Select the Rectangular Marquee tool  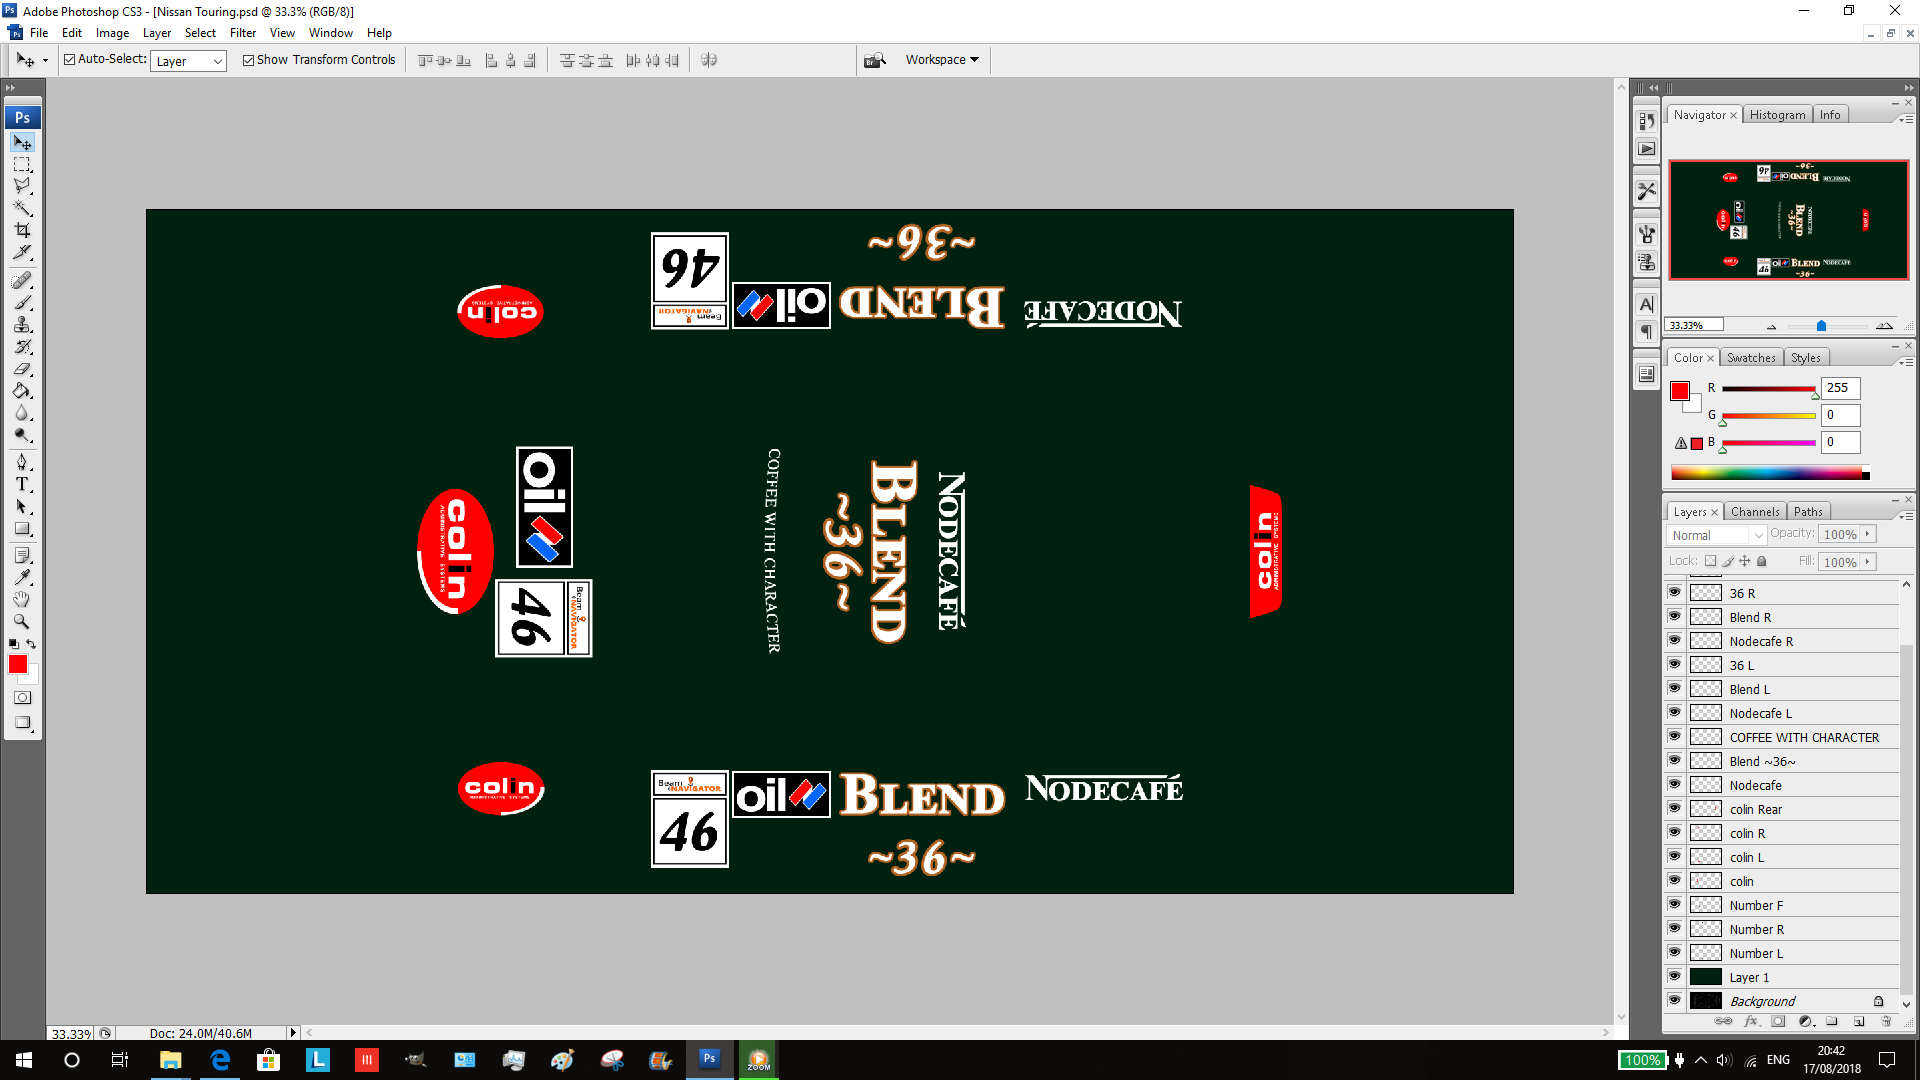22,165
